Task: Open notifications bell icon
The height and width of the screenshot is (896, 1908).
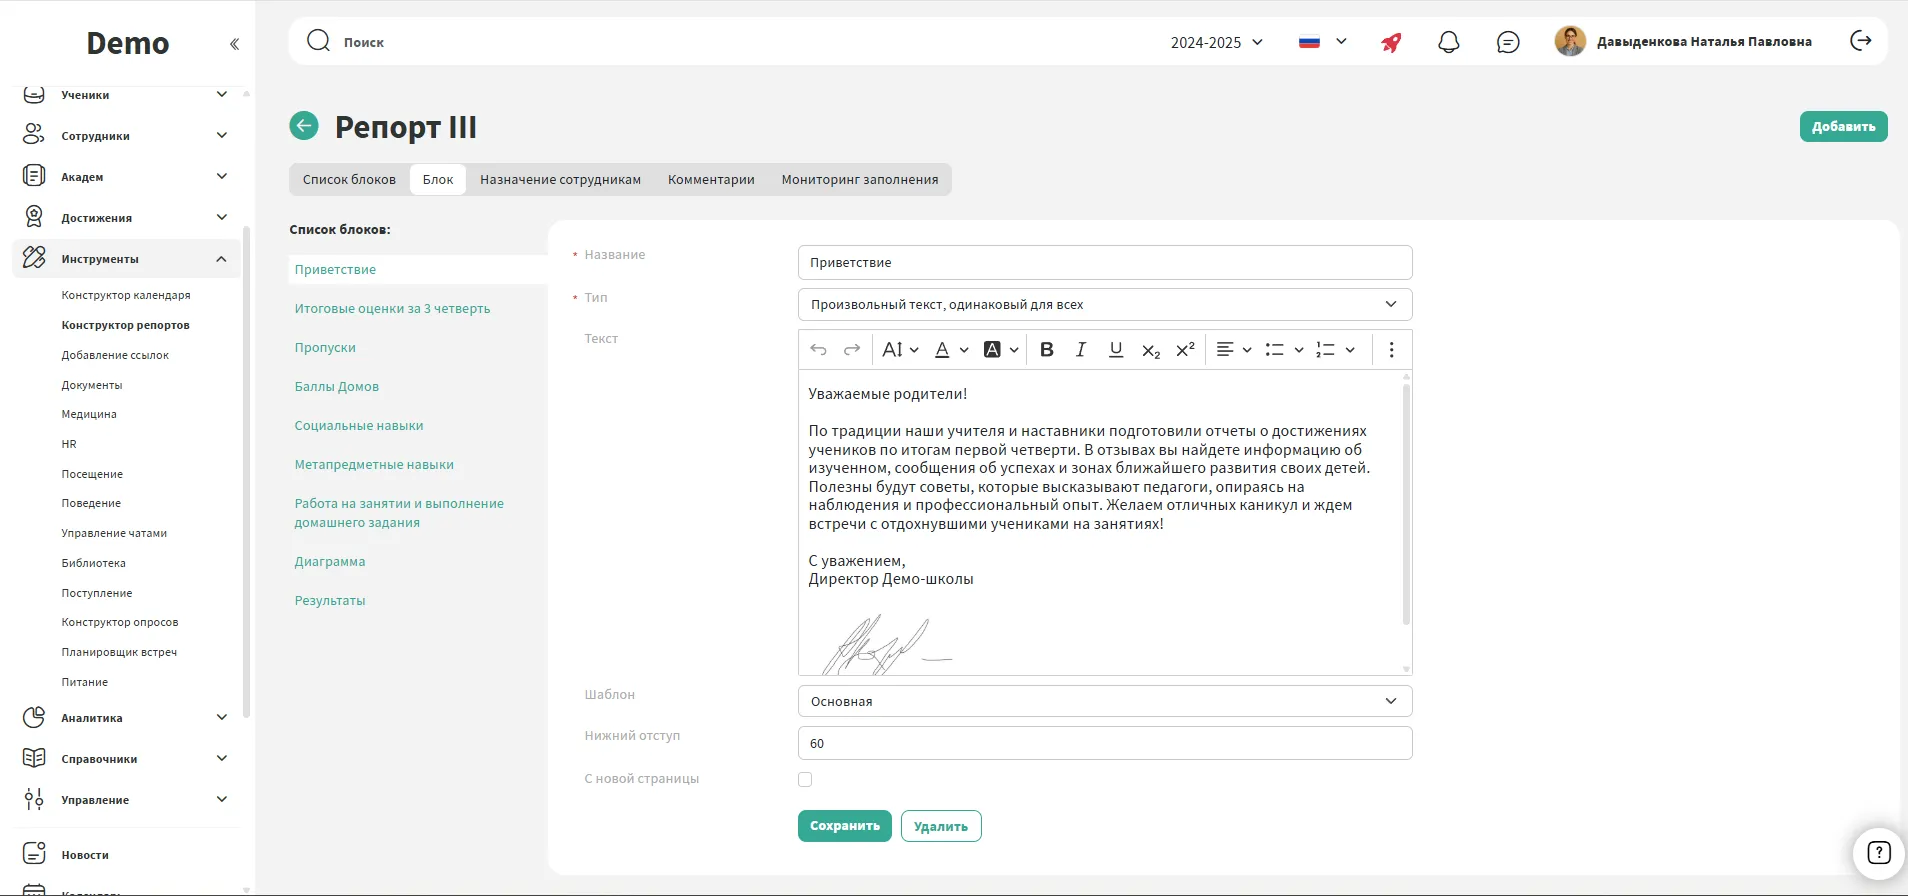Action: click(x=1448, y=42)
